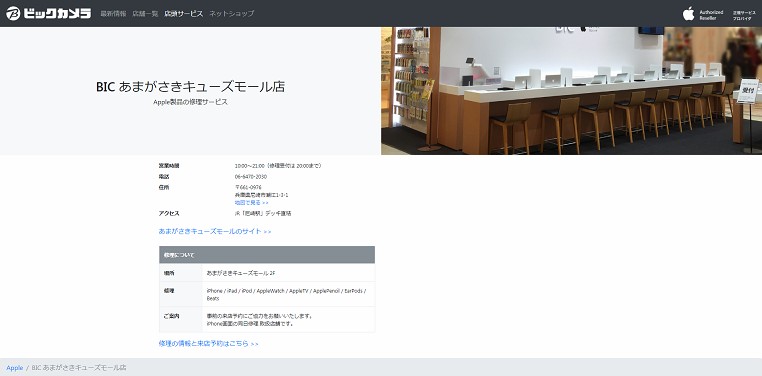Click the gray table header above 場所 row
Screen dimensions: 762x376
(267, 255)
